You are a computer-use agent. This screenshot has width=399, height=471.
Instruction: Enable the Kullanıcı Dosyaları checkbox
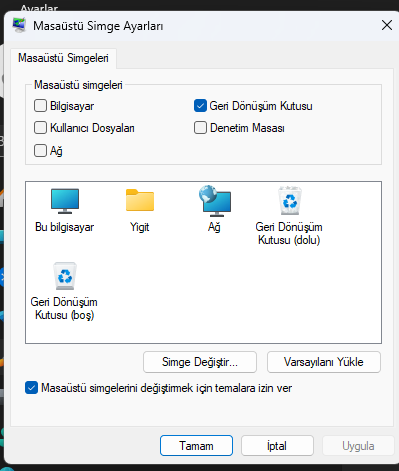[40, 128]
